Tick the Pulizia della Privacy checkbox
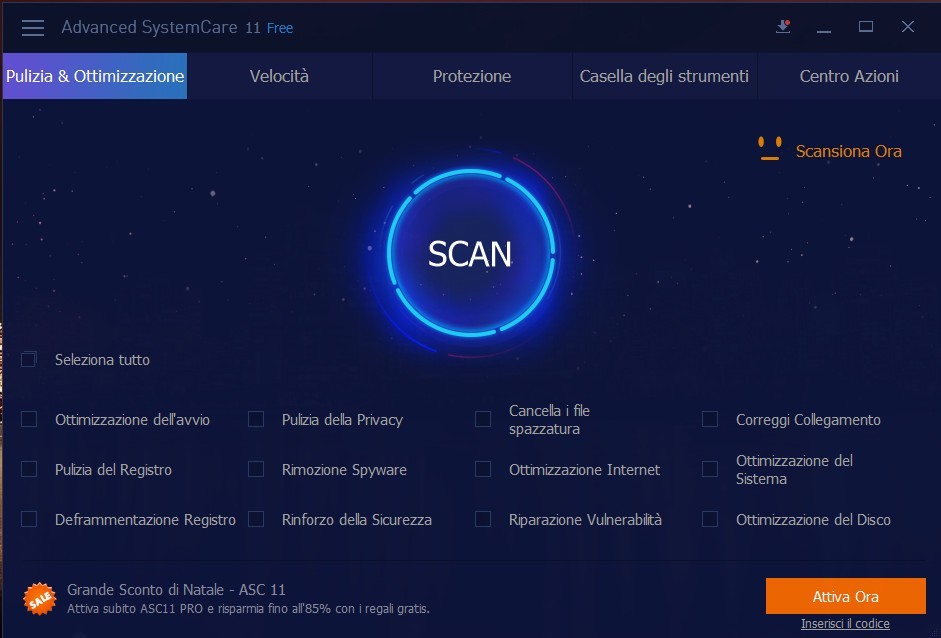The height and width of the screenshot is (638, 941). (x=256, y=419)
